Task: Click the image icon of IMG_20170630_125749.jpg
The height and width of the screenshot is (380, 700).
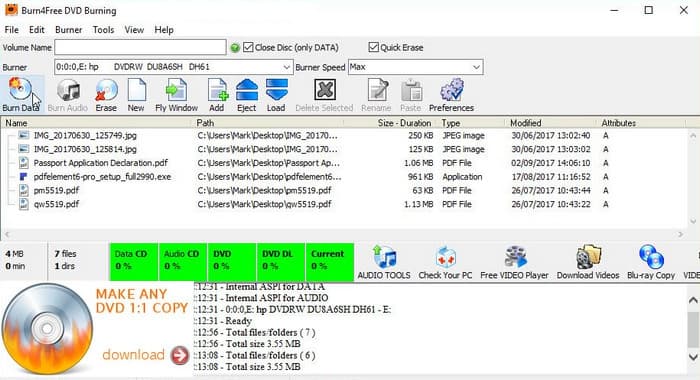Action: [x=24, y=135]
